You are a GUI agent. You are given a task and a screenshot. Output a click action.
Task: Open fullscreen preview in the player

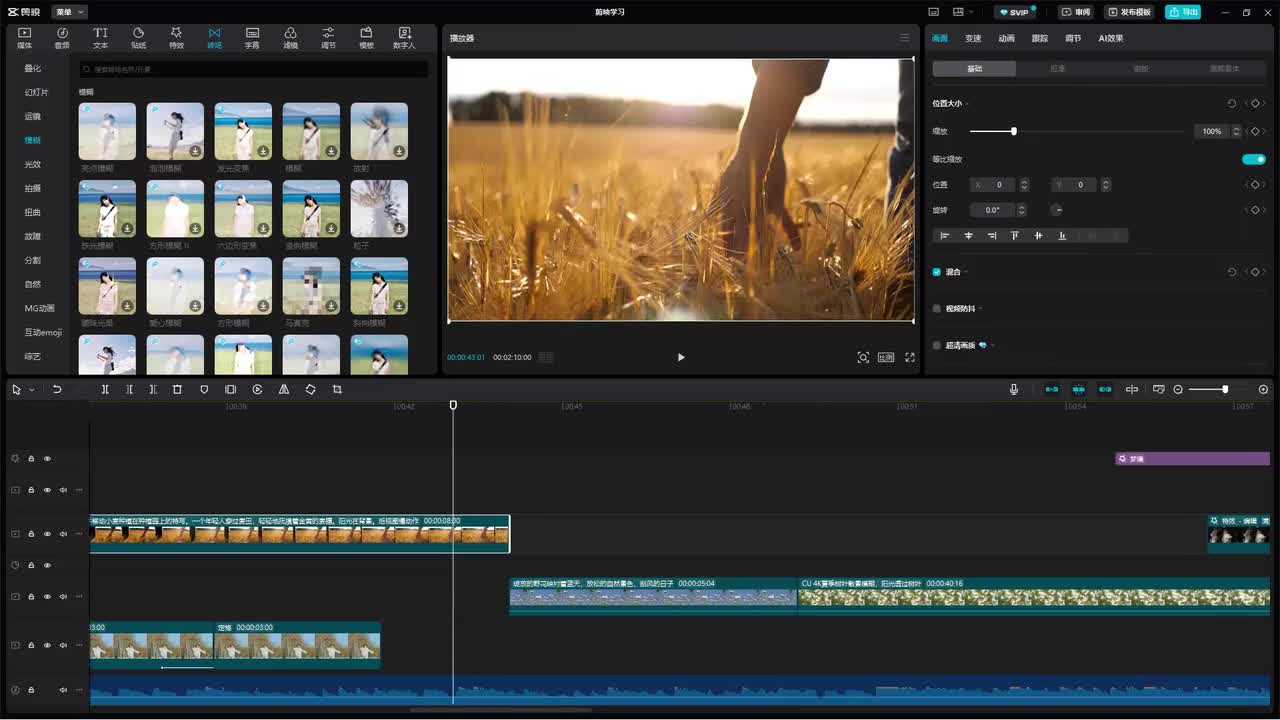pos(910,357)
